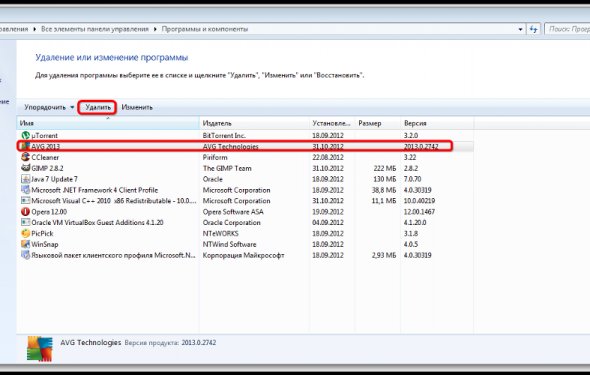This screenshot has height=375, width=590.
Task: Click the Visual C++ 2010 Redistributable icon
Action: pyautogui.click(x=25, y=201)
